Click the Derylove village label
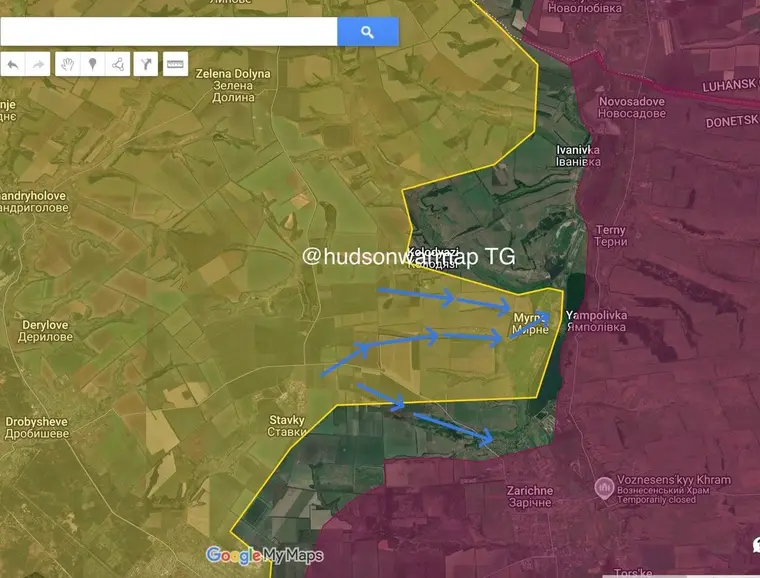The width and height of the screenshot is (760, 578). coord(46,331)
